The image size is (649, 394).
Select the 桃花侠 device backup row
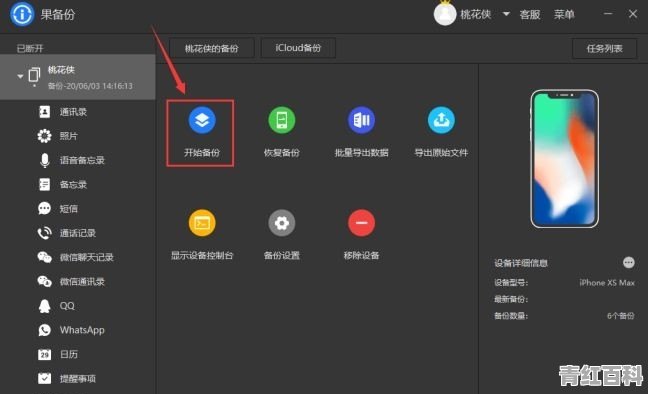coord(78,77)
